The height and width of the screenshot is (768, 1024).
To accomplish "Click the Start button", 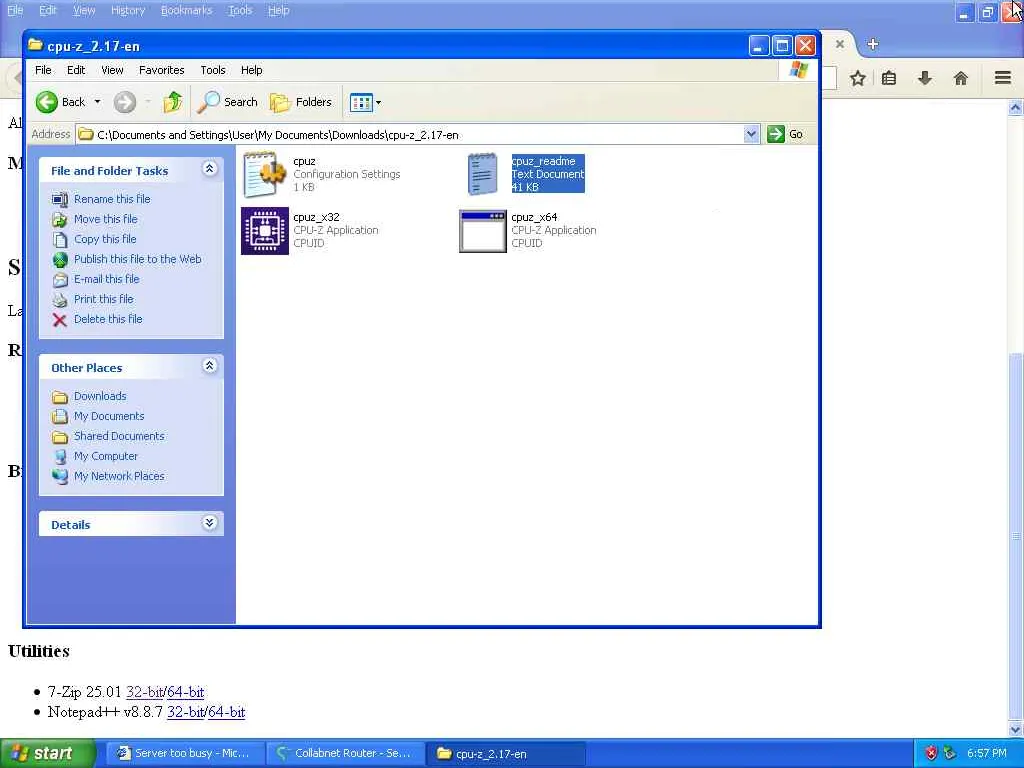I will pos(47,754).
